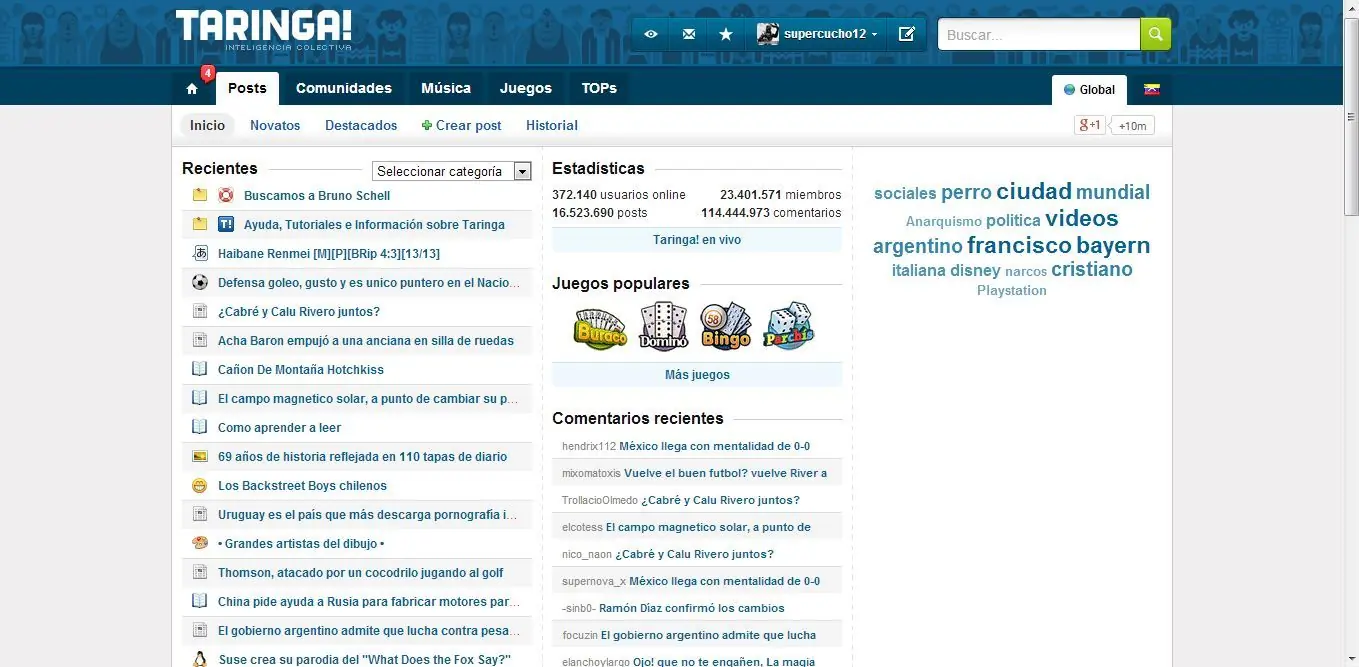This screenshot has height=667, width=1359.
Task: Click the eye monitor icon in header
Action: tap(651, 34)
